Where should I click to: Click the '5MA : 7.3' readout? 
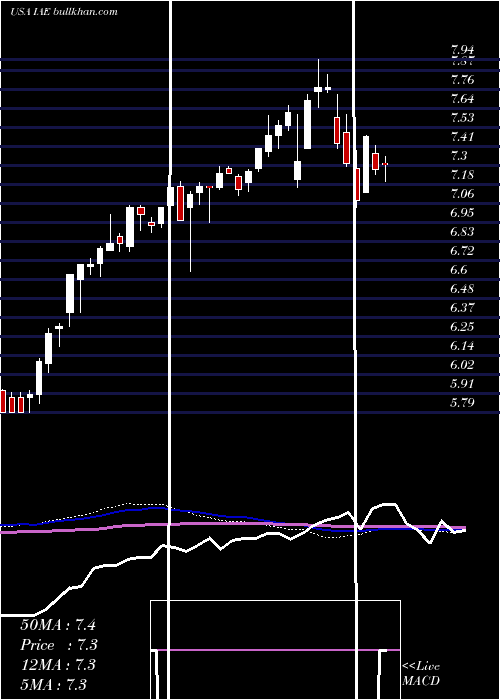pos(53,685)
